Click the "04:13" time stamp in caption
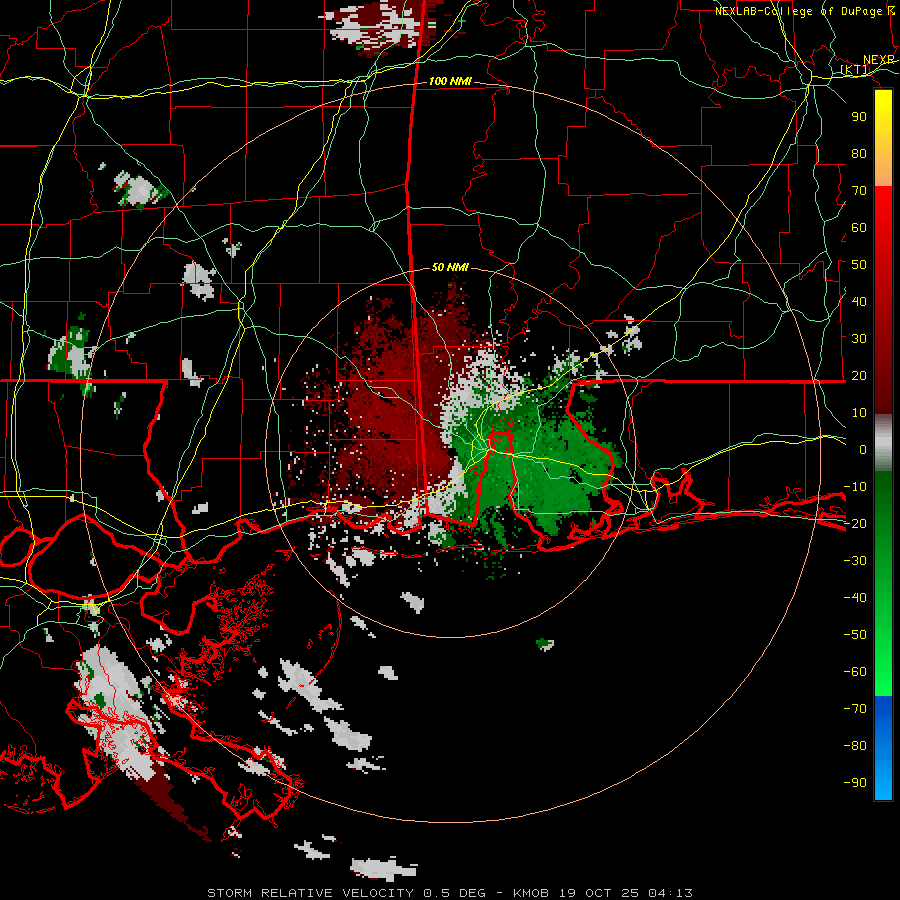Image resolution: width=900 pixels, height=900 pixels. click(x=670, y=893)
